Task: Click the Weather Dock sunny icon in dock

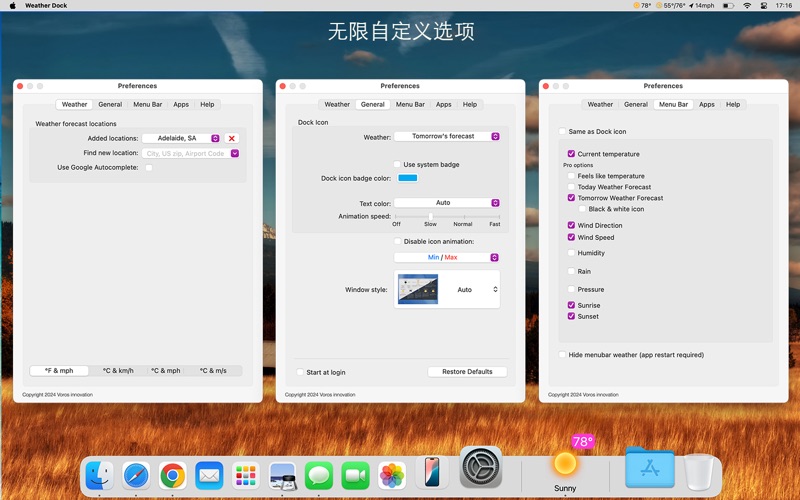Action: [x=565, y=463]
